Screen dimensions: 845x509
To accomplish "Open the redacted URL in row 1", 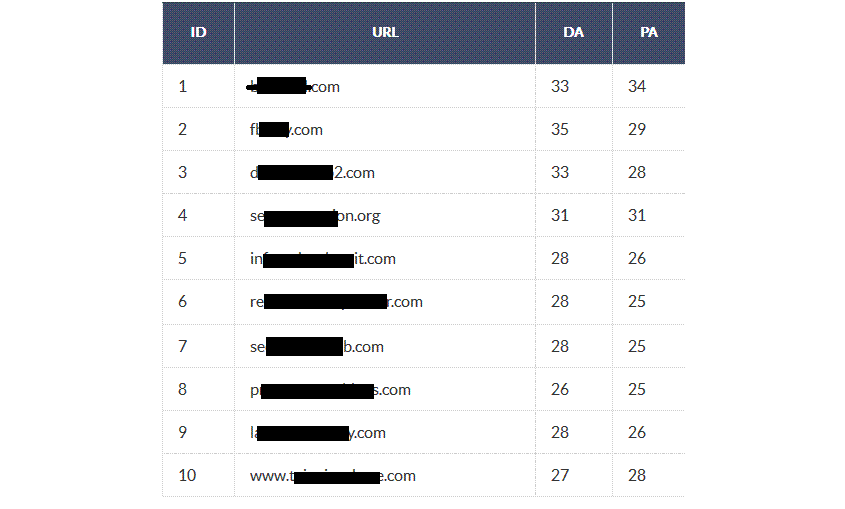I will 295,87.
